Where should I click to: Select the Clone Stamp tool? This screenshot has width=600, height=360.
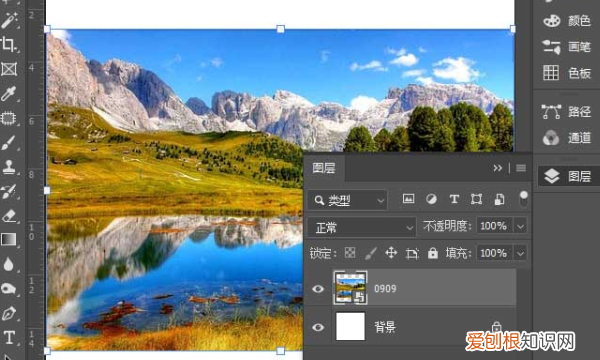click(9, 167)
